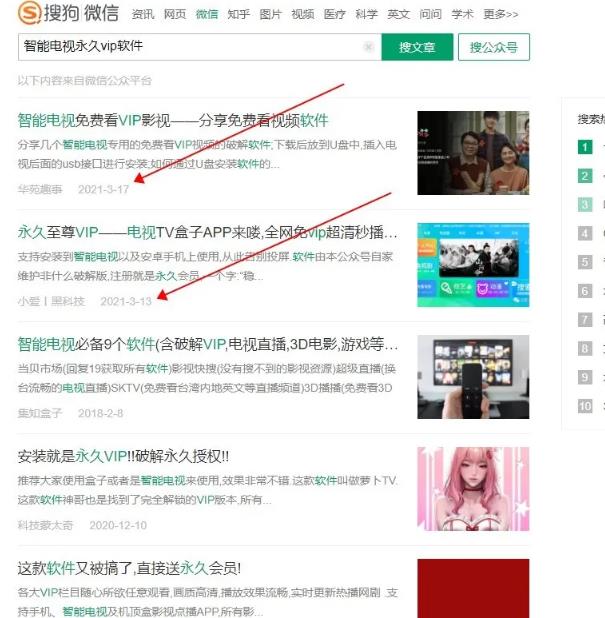Image resolution: width=605 pixels, height=618 pixels.
Task: Click hot search rank 1 badge
Action: 585,147
